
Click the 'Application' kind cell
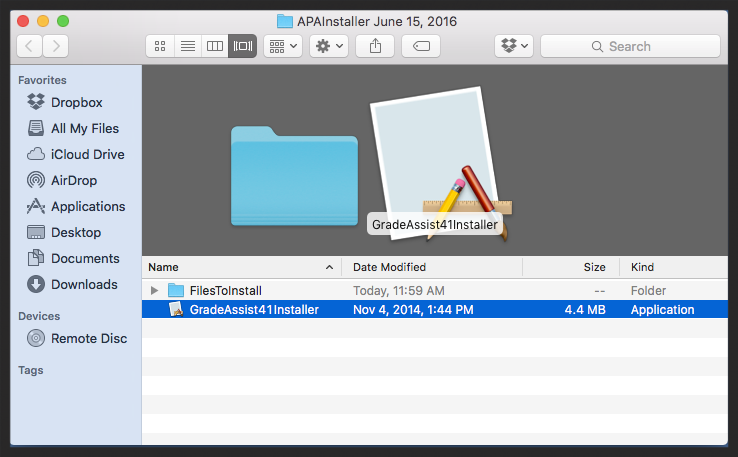(x=662, y=309)
